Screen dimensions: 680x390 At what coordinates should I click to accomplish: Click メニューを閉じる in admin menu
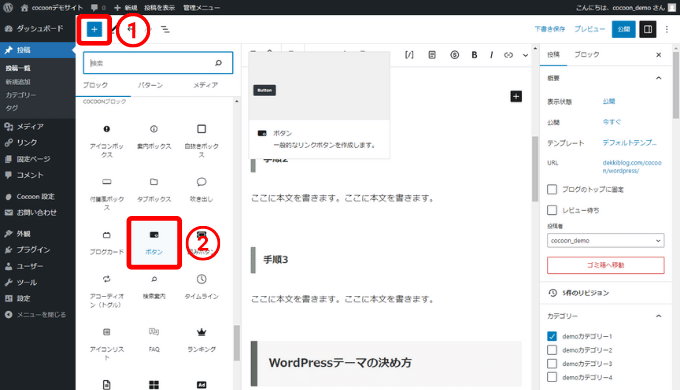pos(38,315)
